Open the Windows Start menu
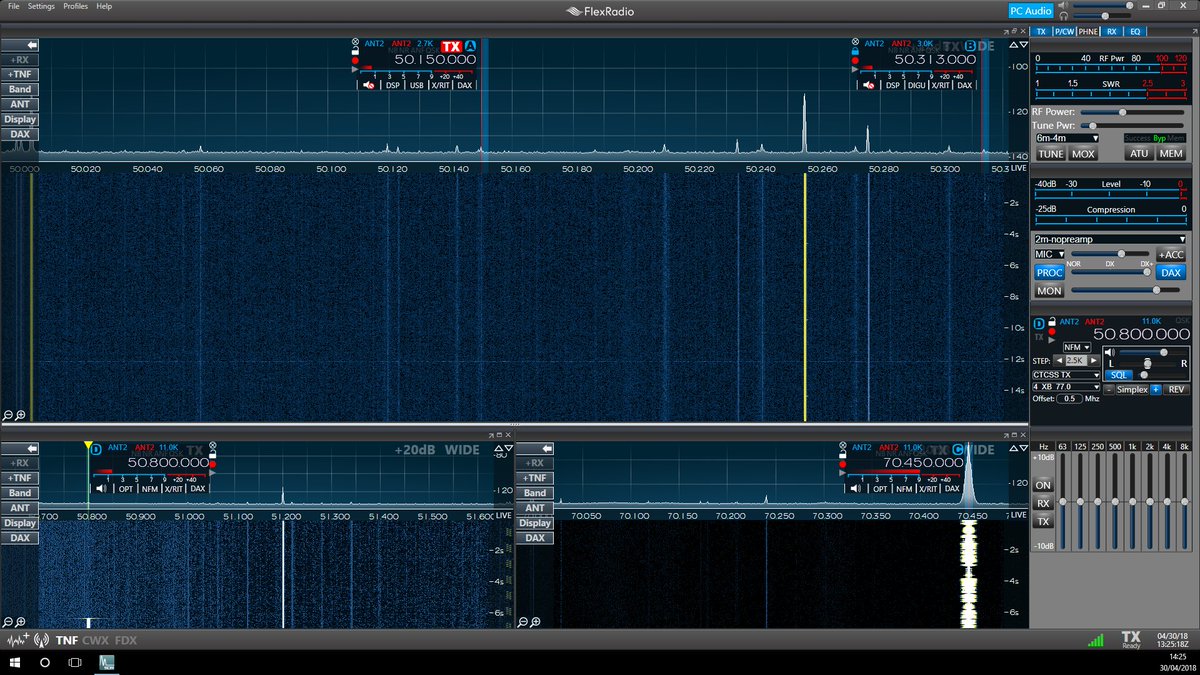This screenshot has height=675, width=1200. coord(14,663)
